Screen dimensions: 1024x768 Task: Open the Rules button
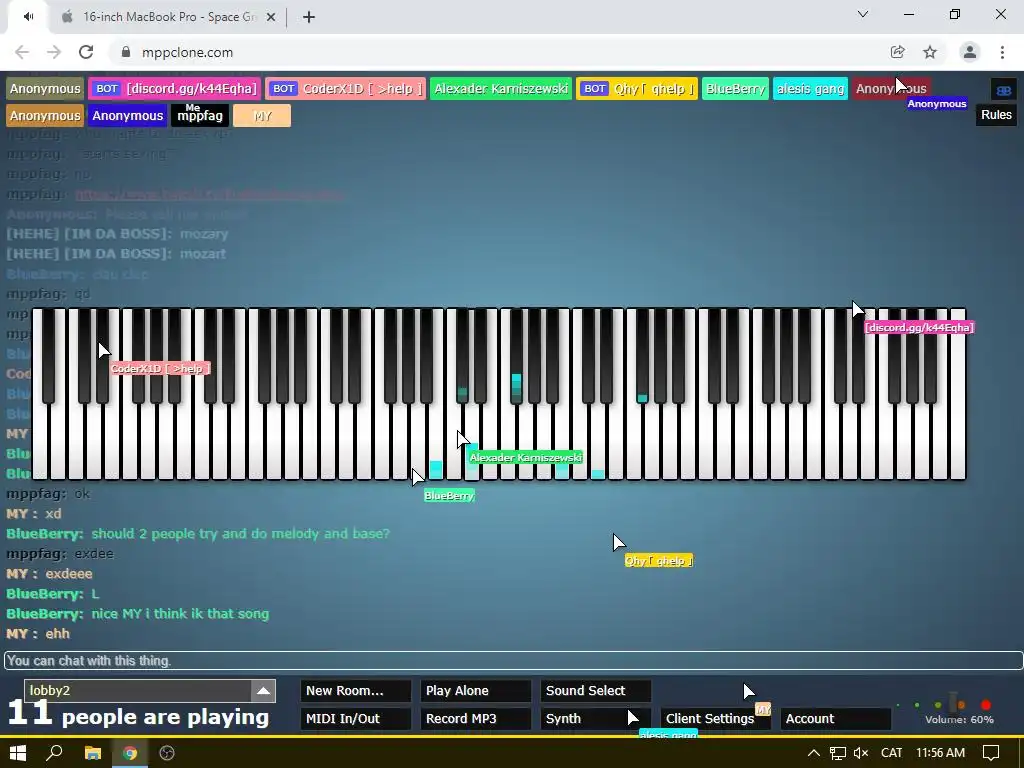996,115
